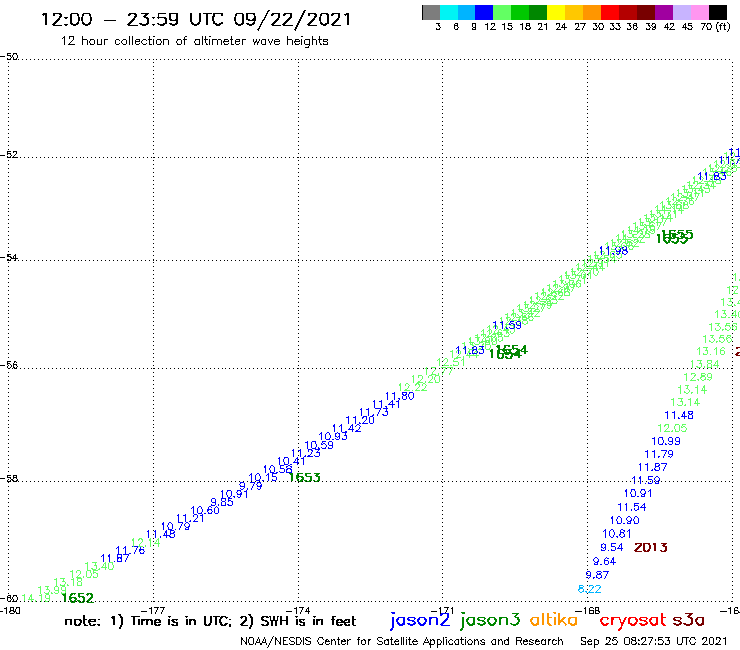This screenshot has width=740, height=650.
Task: Click the wave height value '13.84'
Action: [x=705, y=364]
